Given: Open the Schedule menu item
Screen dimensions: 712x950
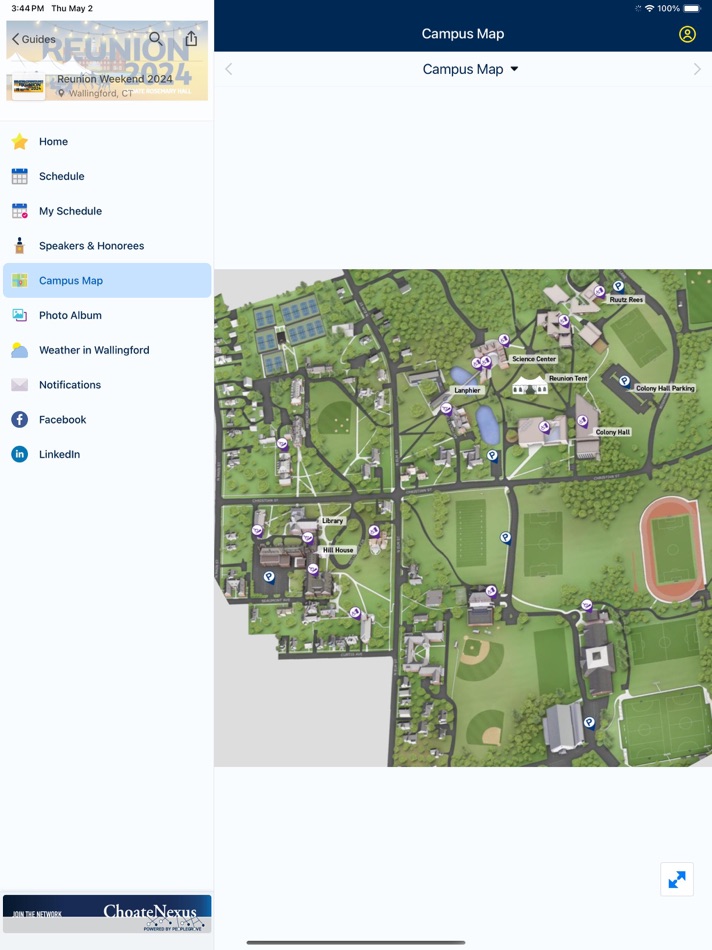Looking at the screenshot, I should click(107, 176).
